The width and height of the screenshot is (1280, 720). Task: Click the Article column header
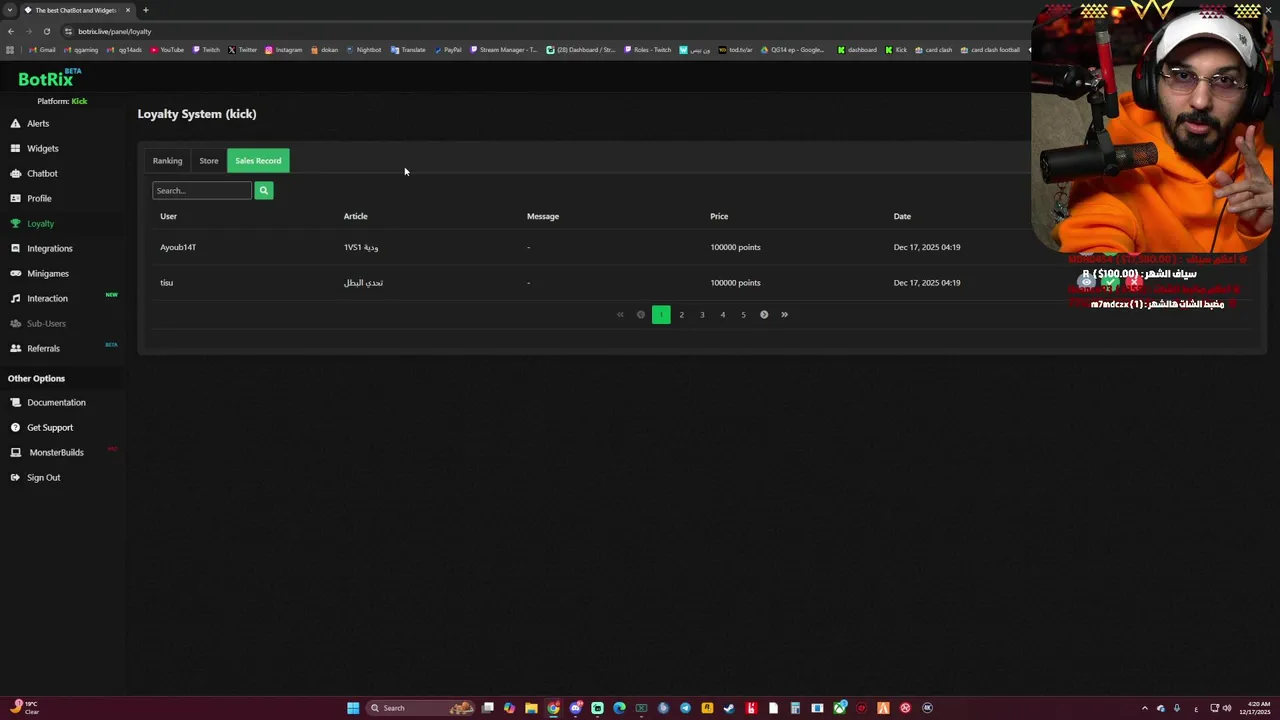point(355,216)
